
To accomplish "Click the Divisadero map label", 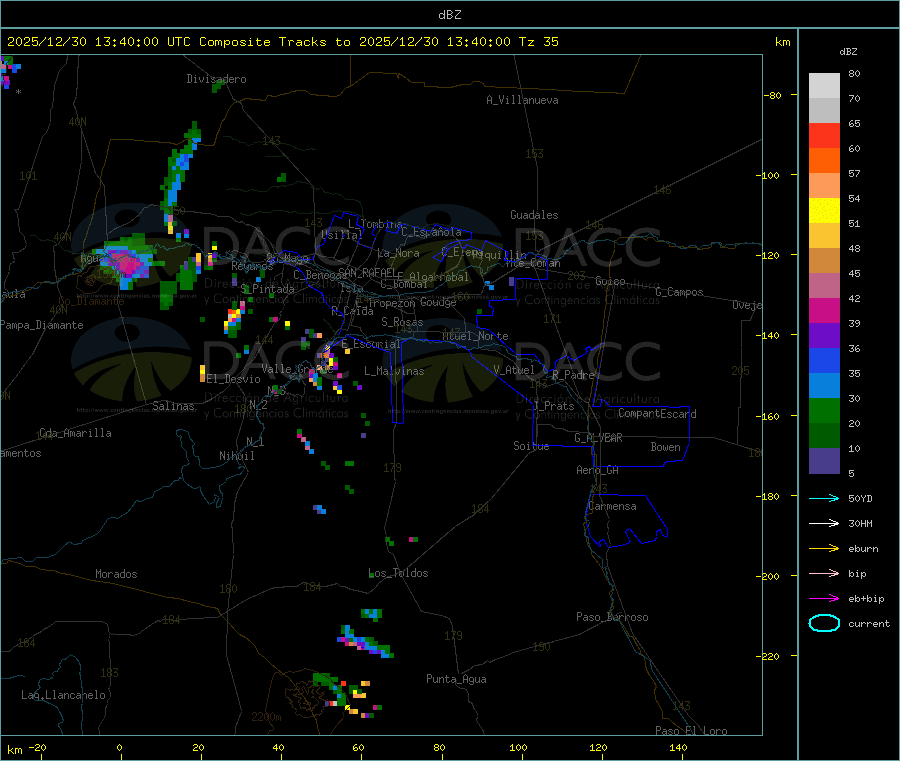I will 216,79.
